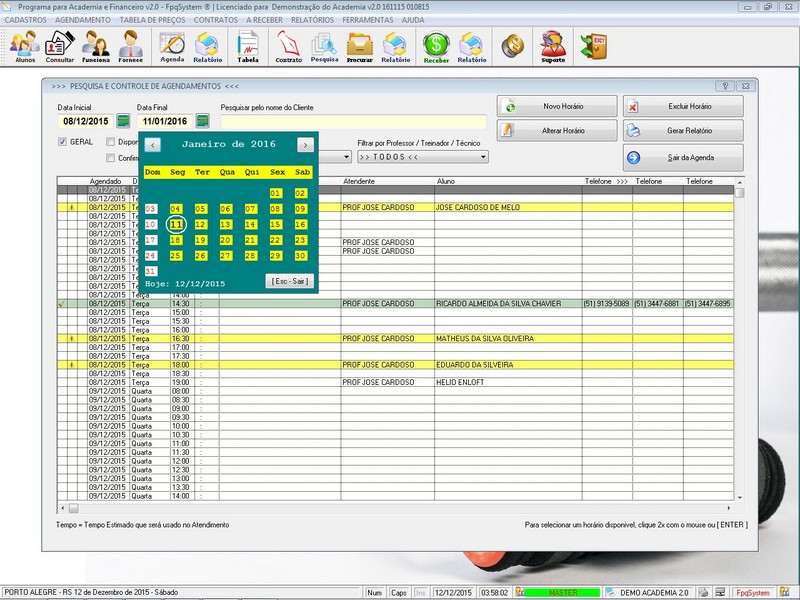Click the Tabela price table icon

tap(247, 46)
